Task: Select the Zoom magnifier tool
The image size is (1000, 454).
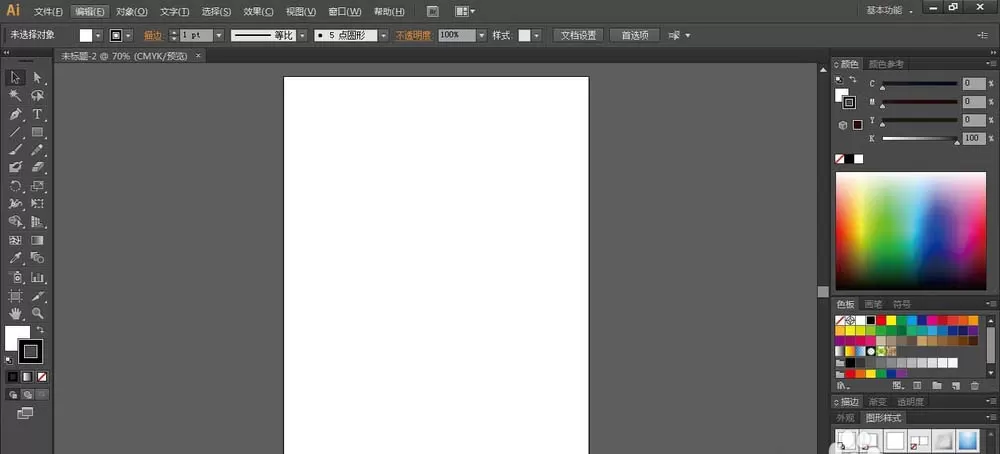Action: pos(37,313)
